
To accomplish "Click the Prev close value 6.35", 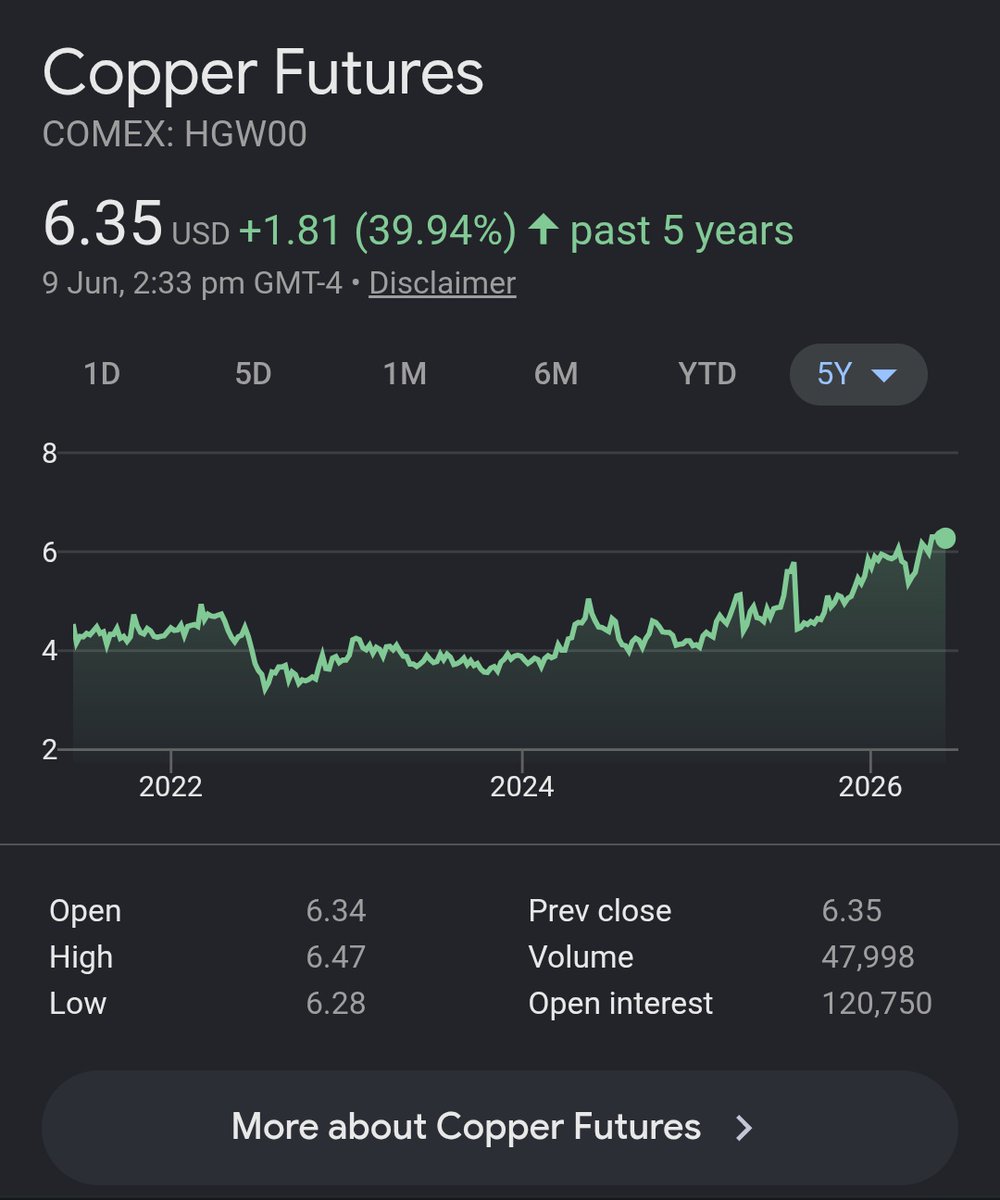I will tap(852, 911).
